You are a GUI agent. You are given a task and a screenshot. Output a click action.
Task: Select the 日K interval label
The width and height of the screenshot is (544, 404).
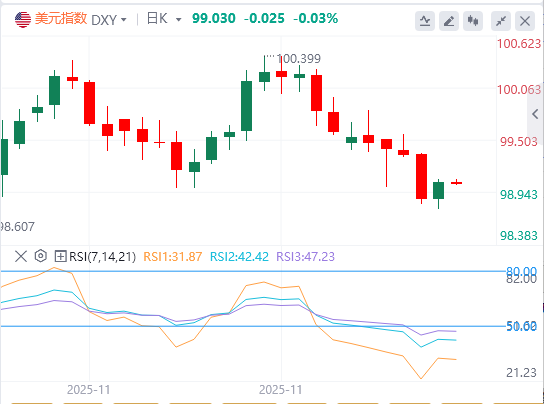point(158,19)
